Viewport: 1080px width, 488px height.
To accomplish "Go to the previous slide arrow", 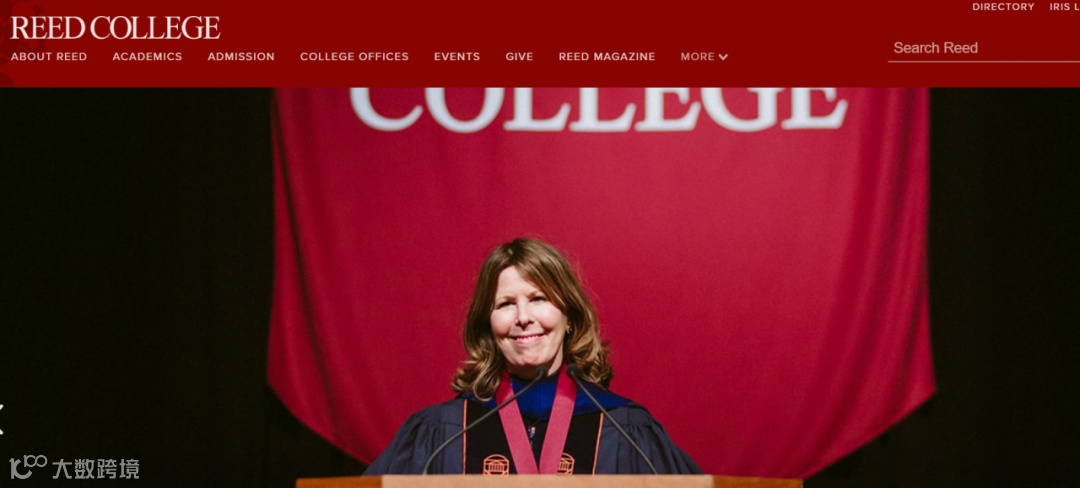I will 2,419.
